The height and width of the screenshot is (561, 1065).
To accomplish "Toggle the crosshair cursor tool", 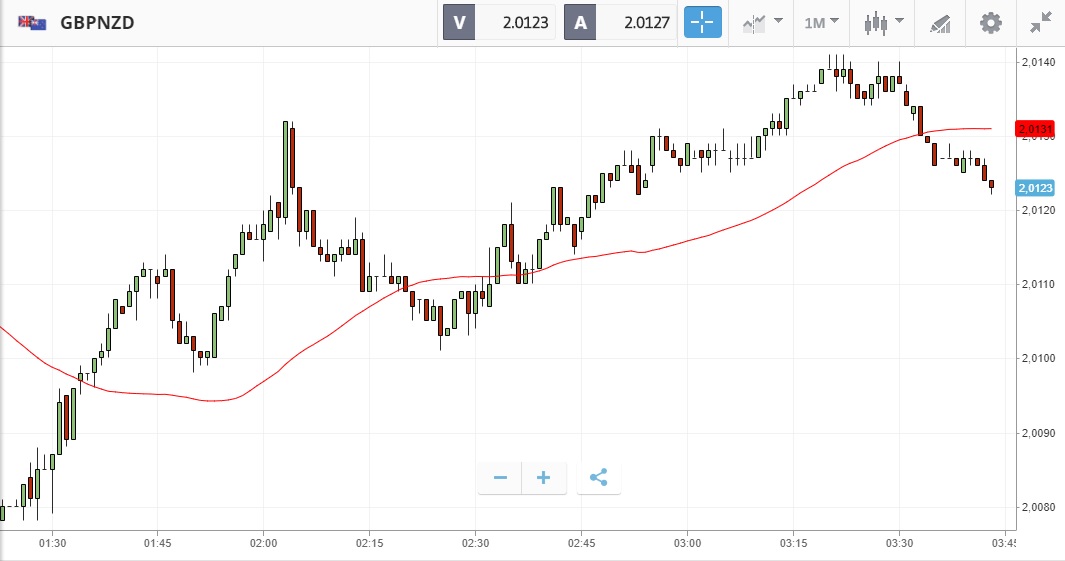I will (x=702, y=22).
